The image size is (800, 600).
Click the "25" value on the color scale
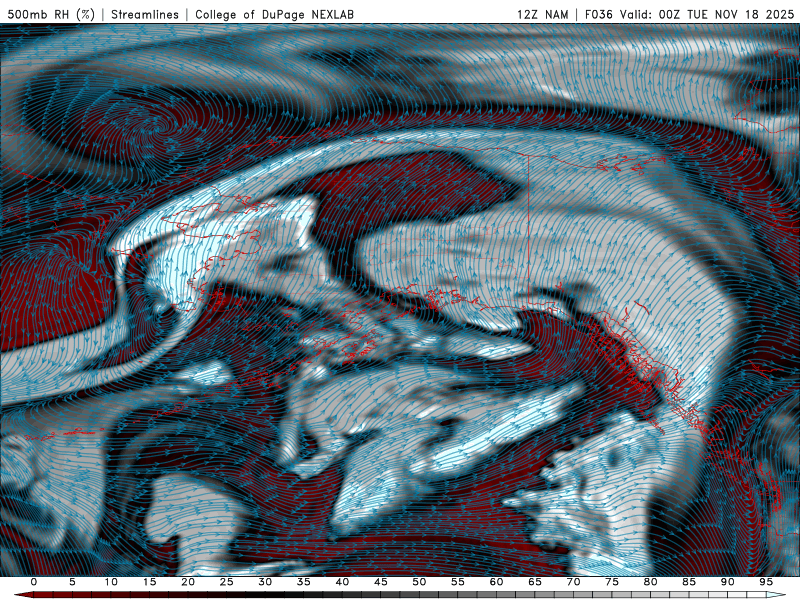coord(227,582)
